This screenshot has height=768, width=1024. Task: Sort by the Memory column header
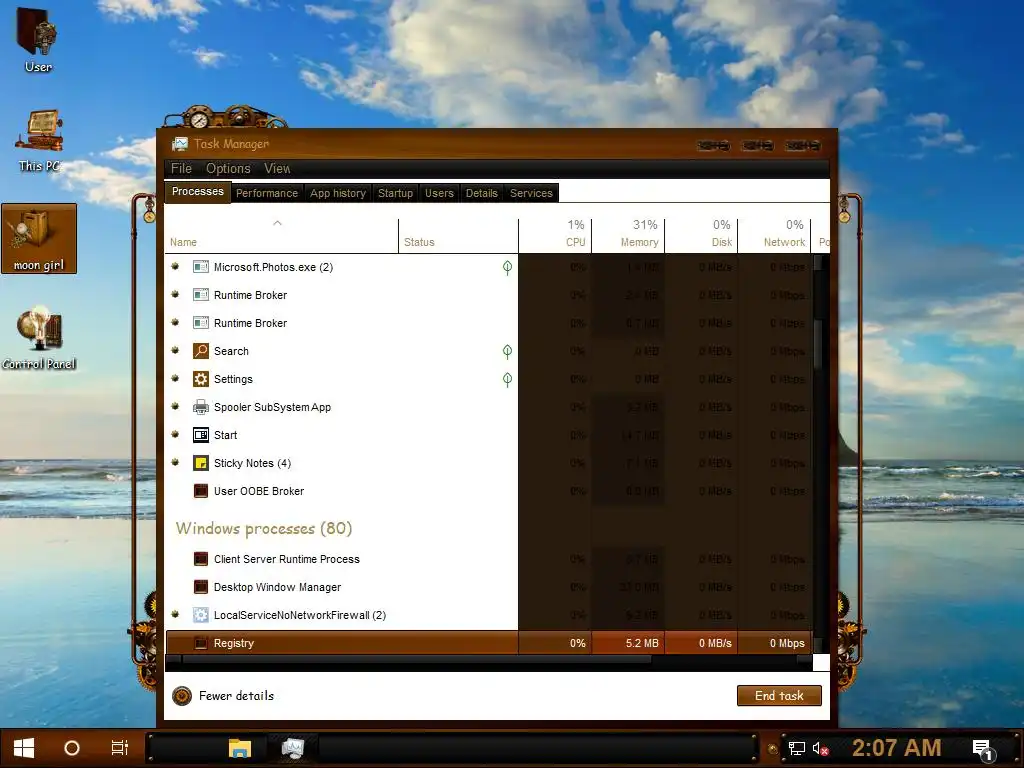(x=628, y=235)
